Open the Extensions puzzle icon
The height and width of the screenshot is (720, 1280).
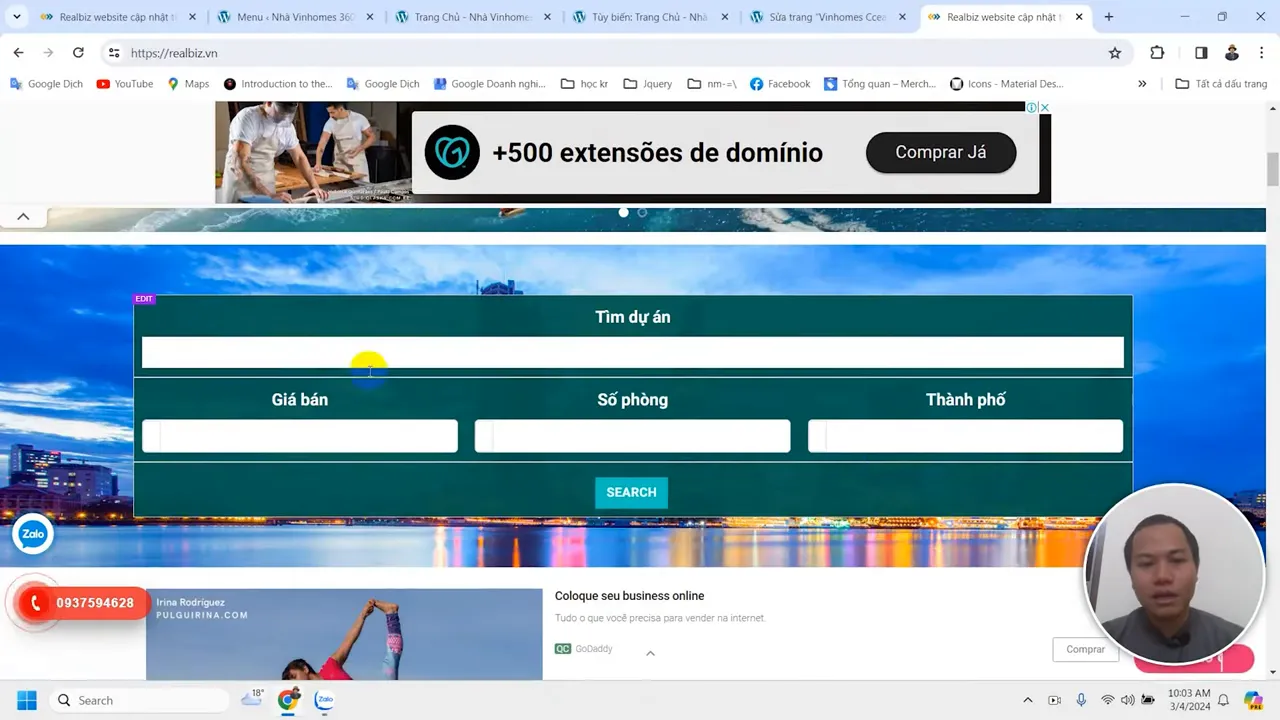click(x=1157, y=53)
